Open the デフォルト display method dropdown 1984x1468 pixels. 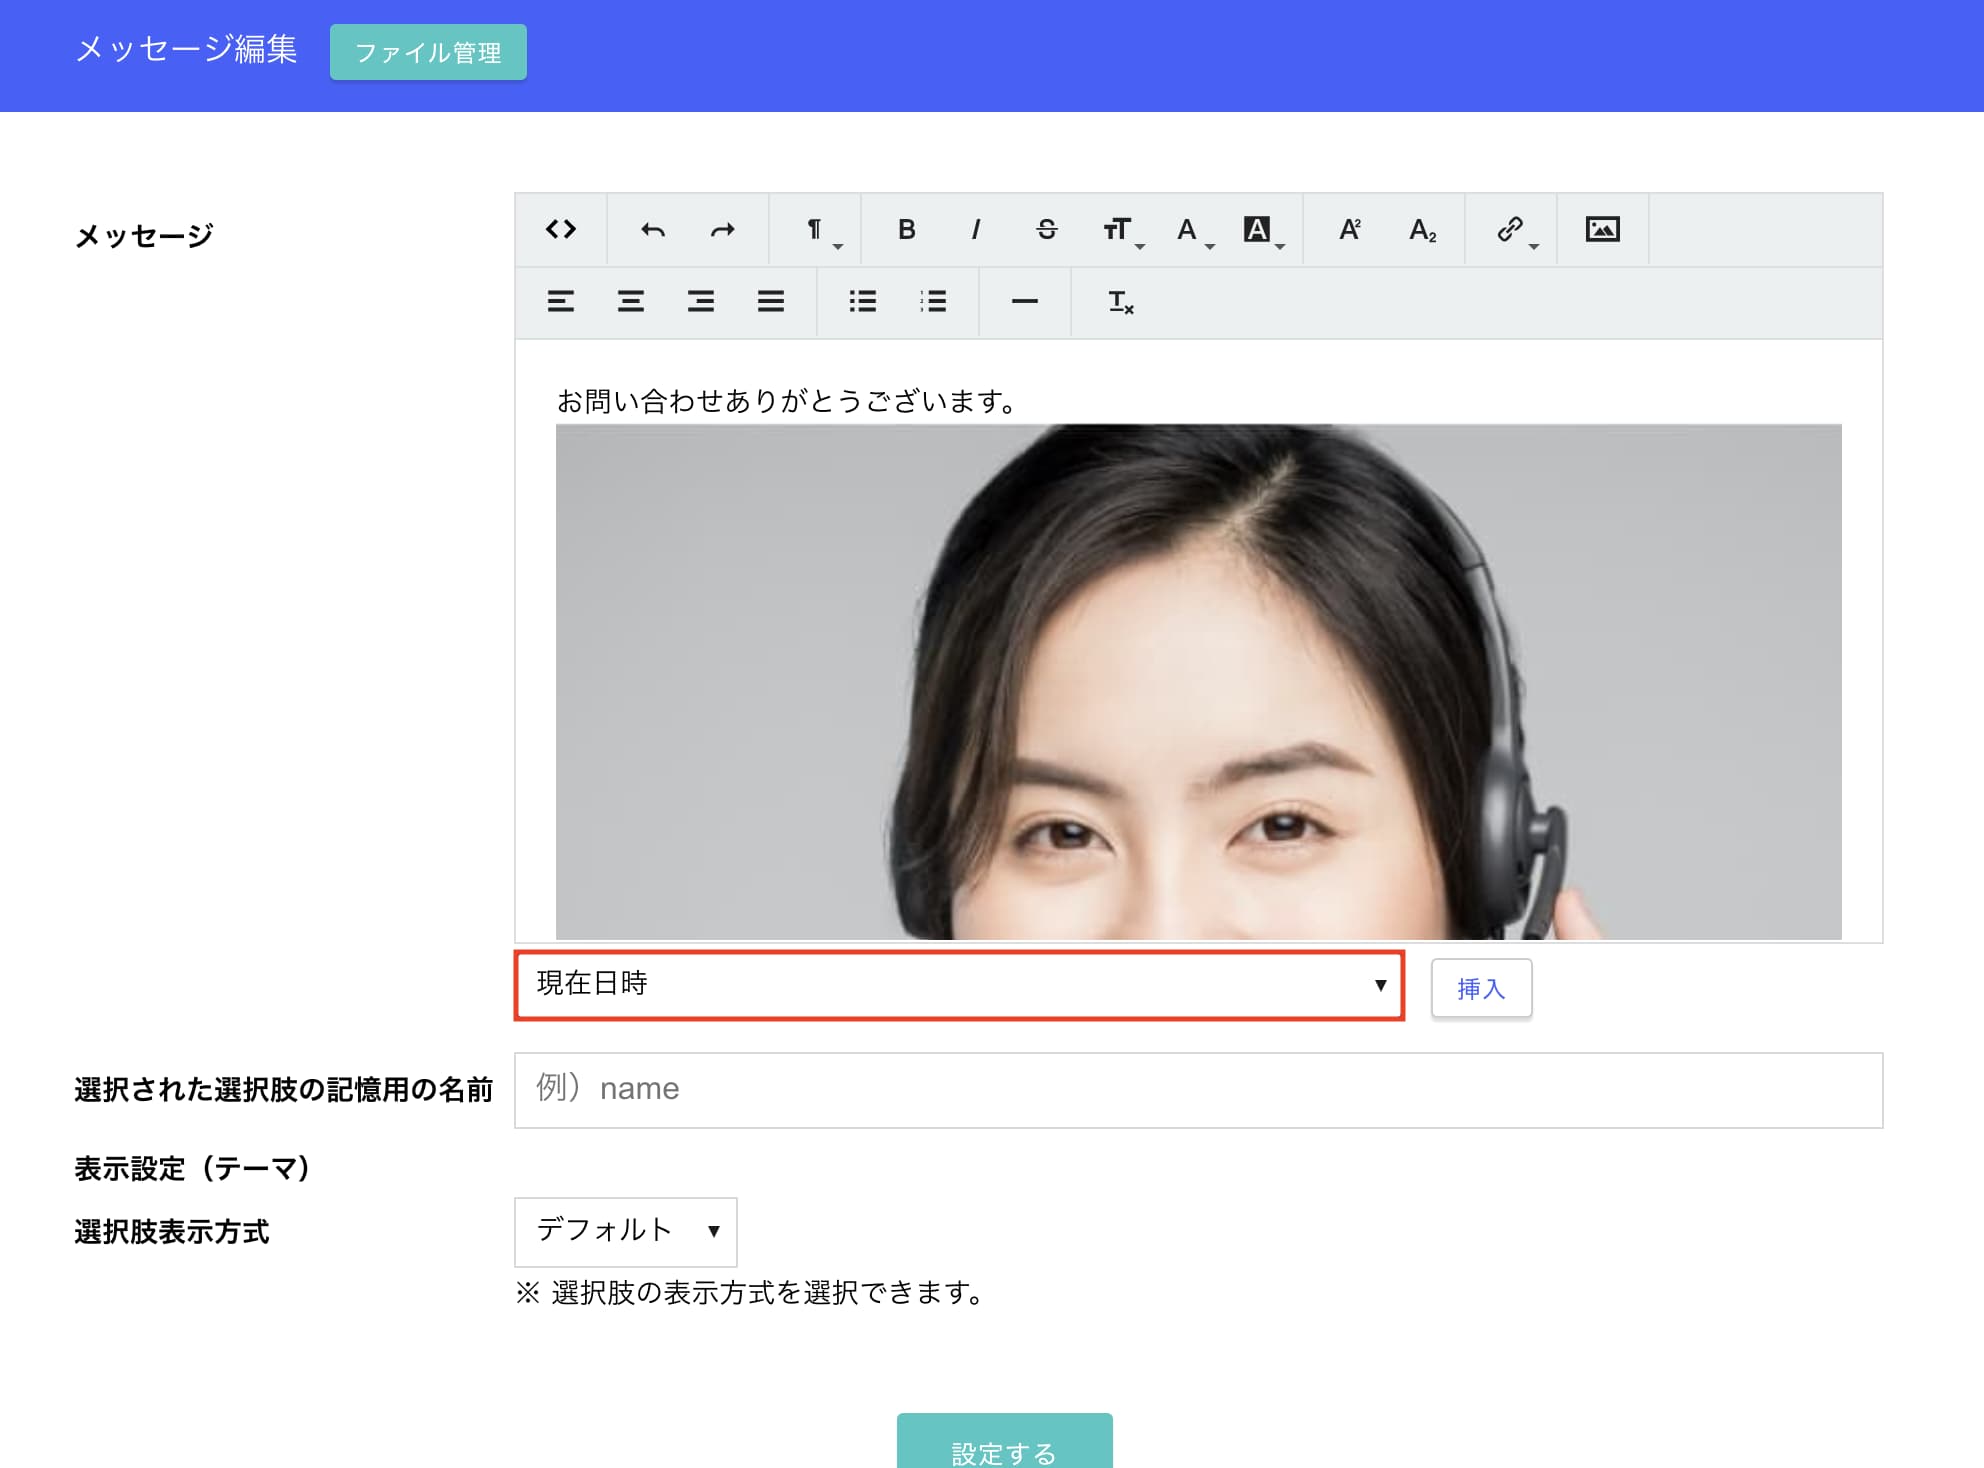coord(626,1231)
